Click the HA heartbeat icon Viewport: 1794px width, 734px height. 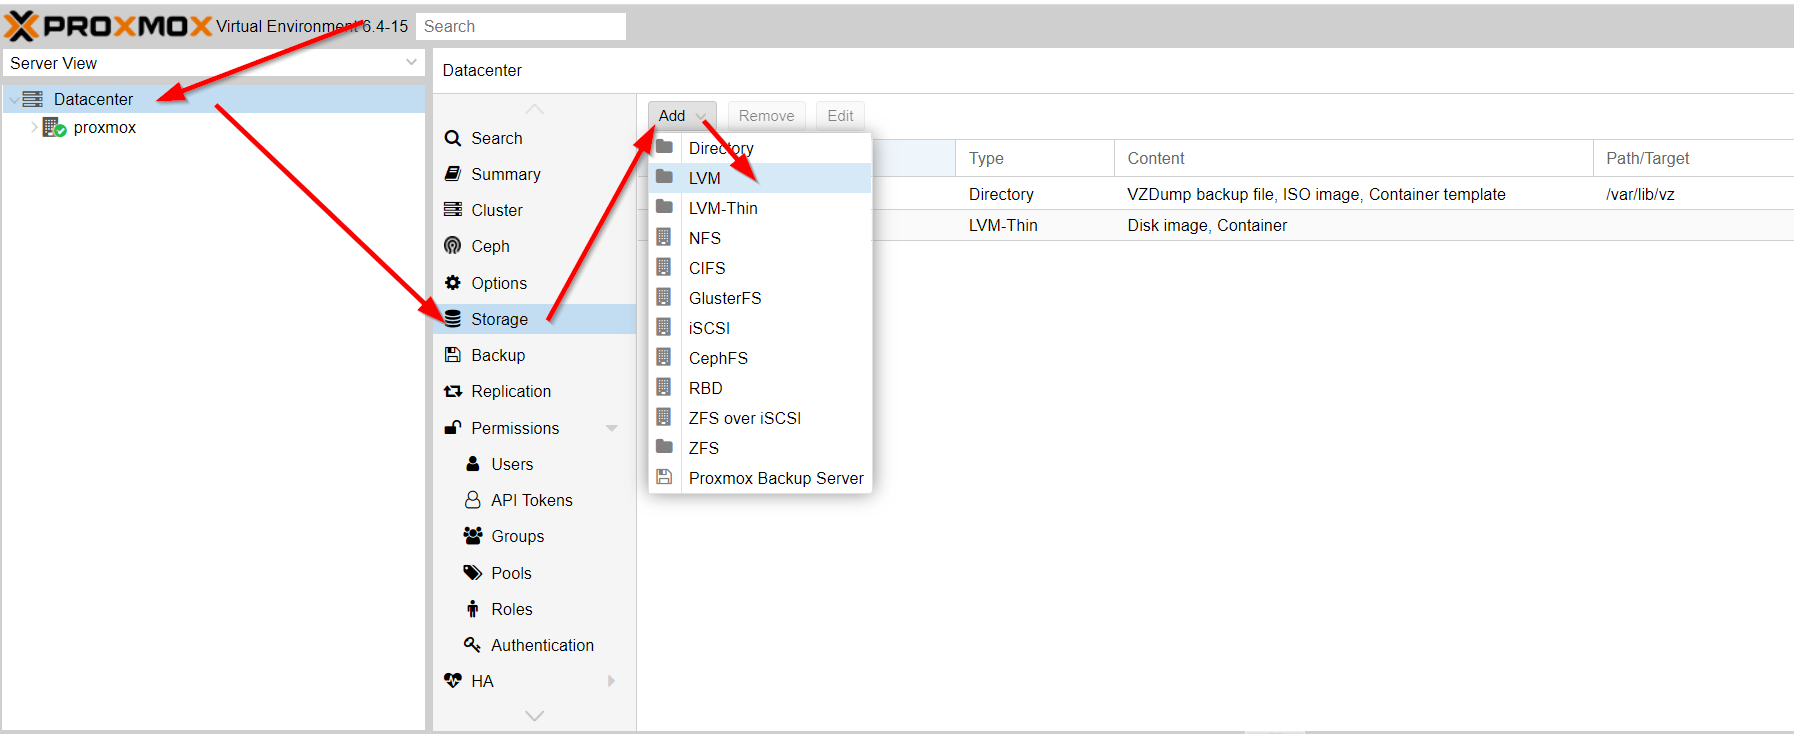click(453, 681)
